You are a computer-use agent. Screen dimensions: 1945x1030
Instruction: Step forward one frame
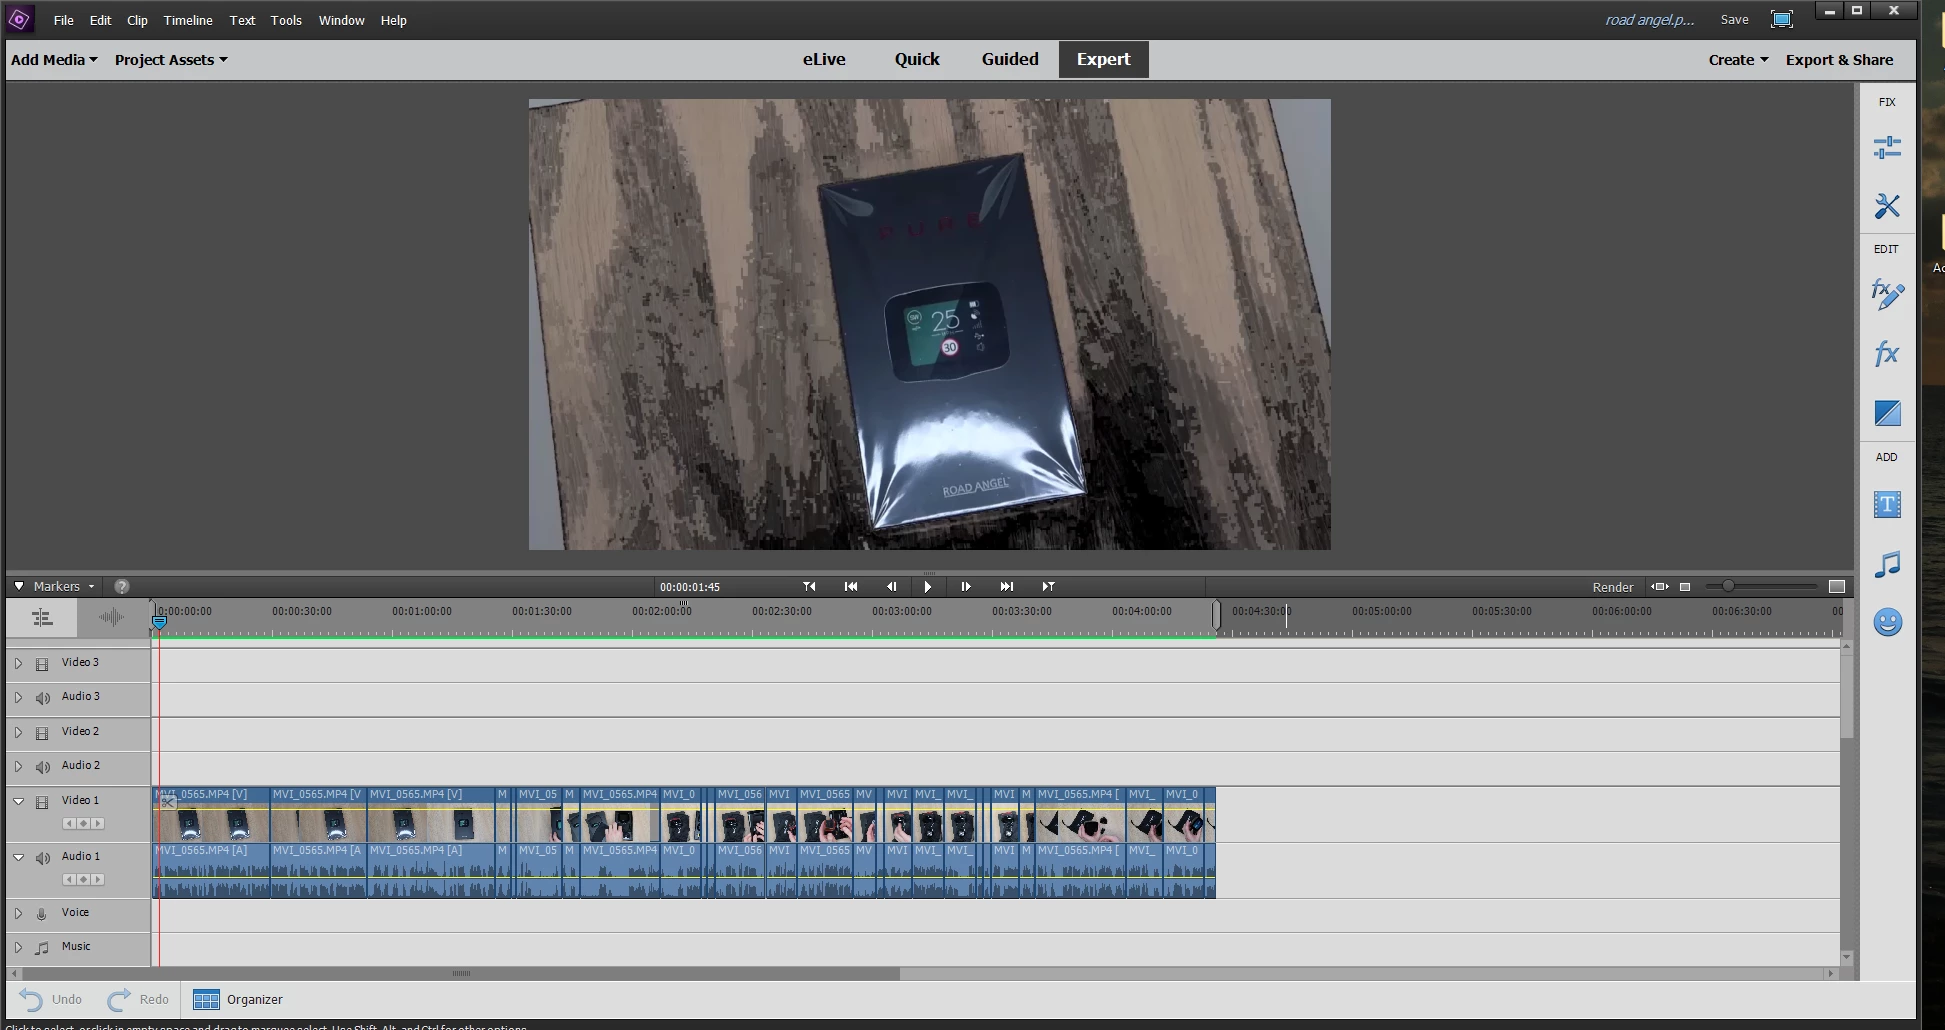[965, 587]
